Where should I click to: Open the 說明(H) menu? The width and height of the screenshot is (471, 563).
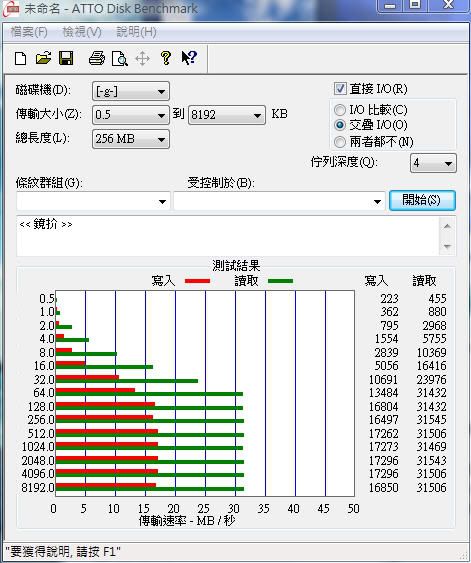[136, 32]
